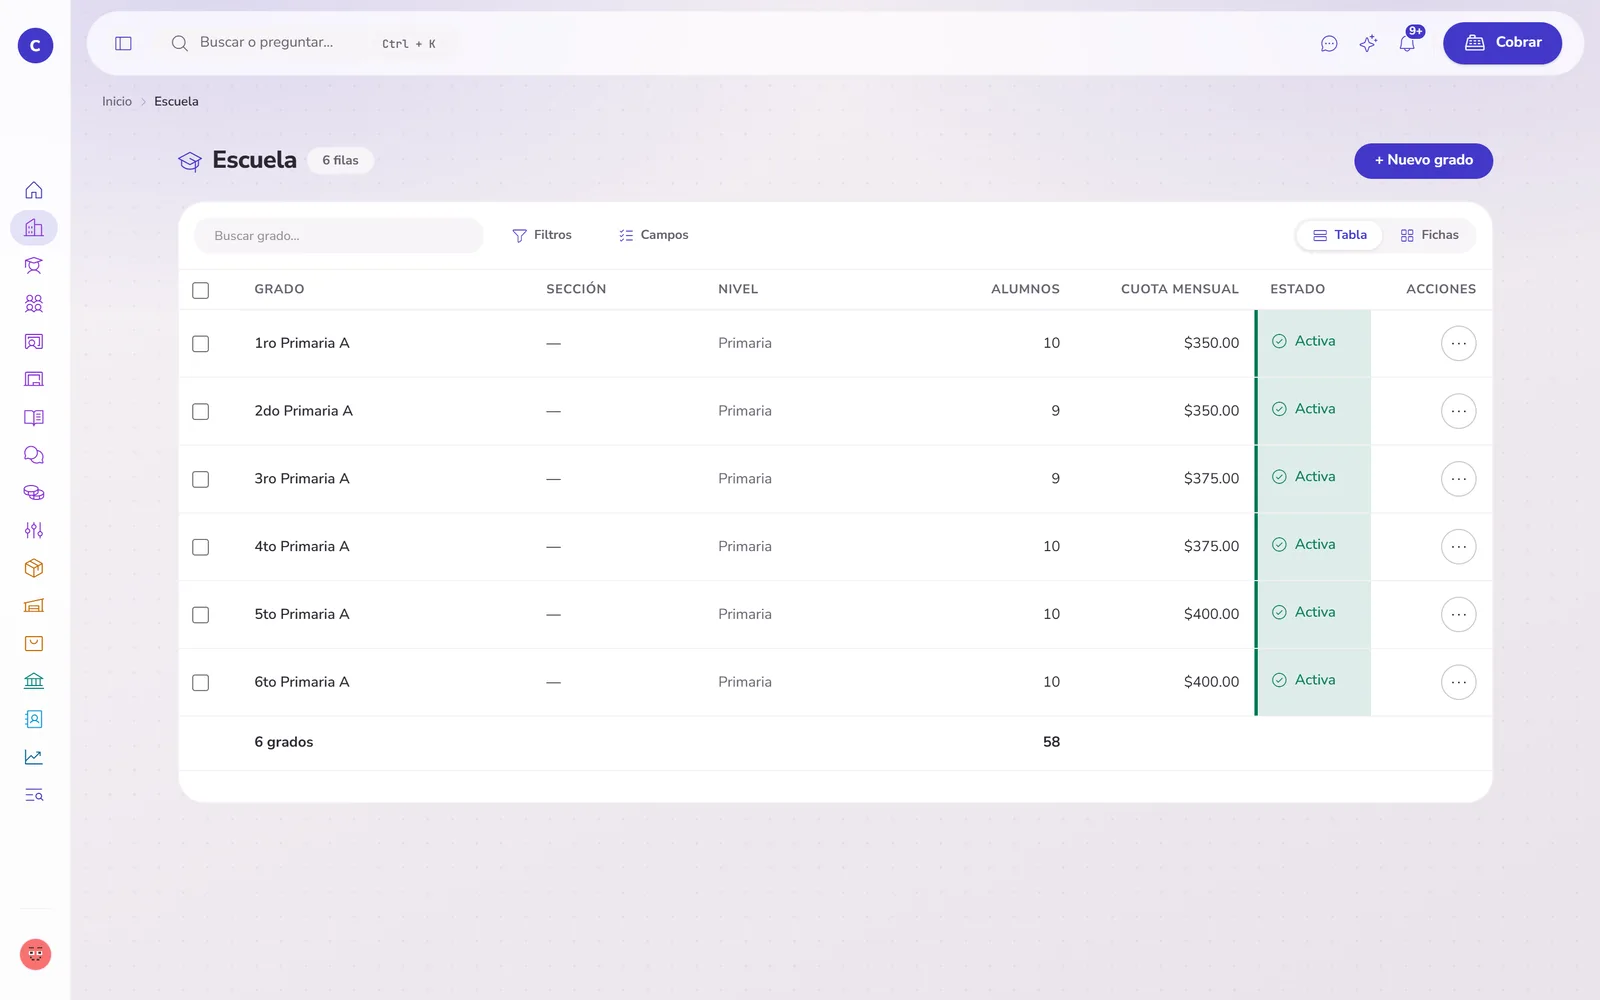The width and height of the screenshot is (1600, 1000).
Task: Open the home icon in sidebar
Action: click(34, 190)
